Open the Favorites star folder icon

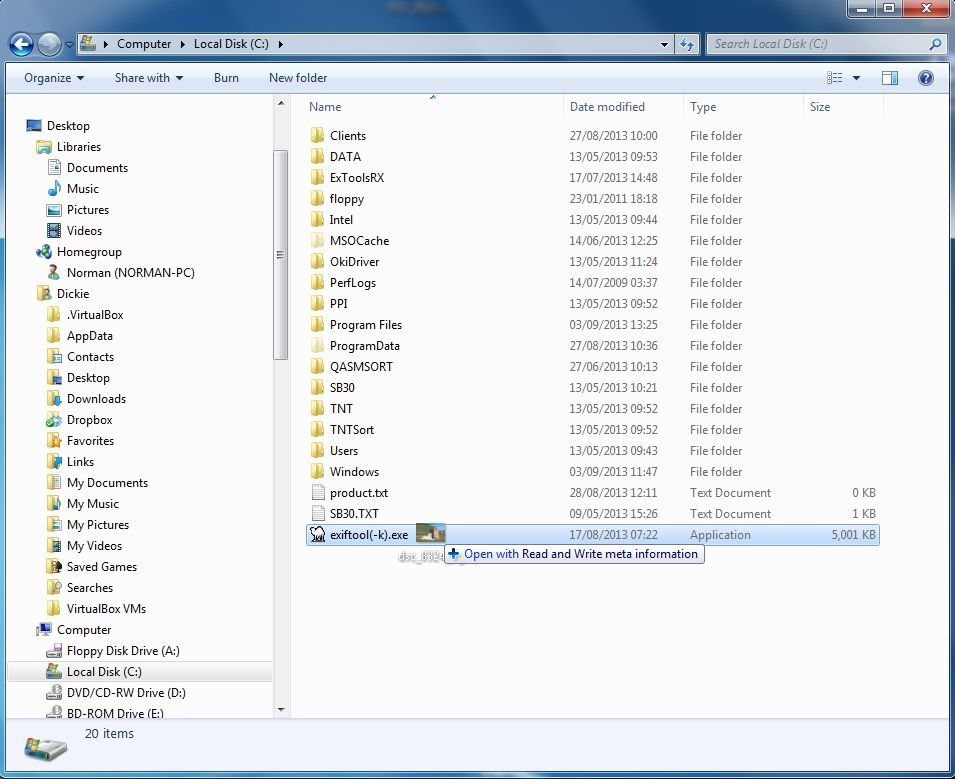point(54,440)
